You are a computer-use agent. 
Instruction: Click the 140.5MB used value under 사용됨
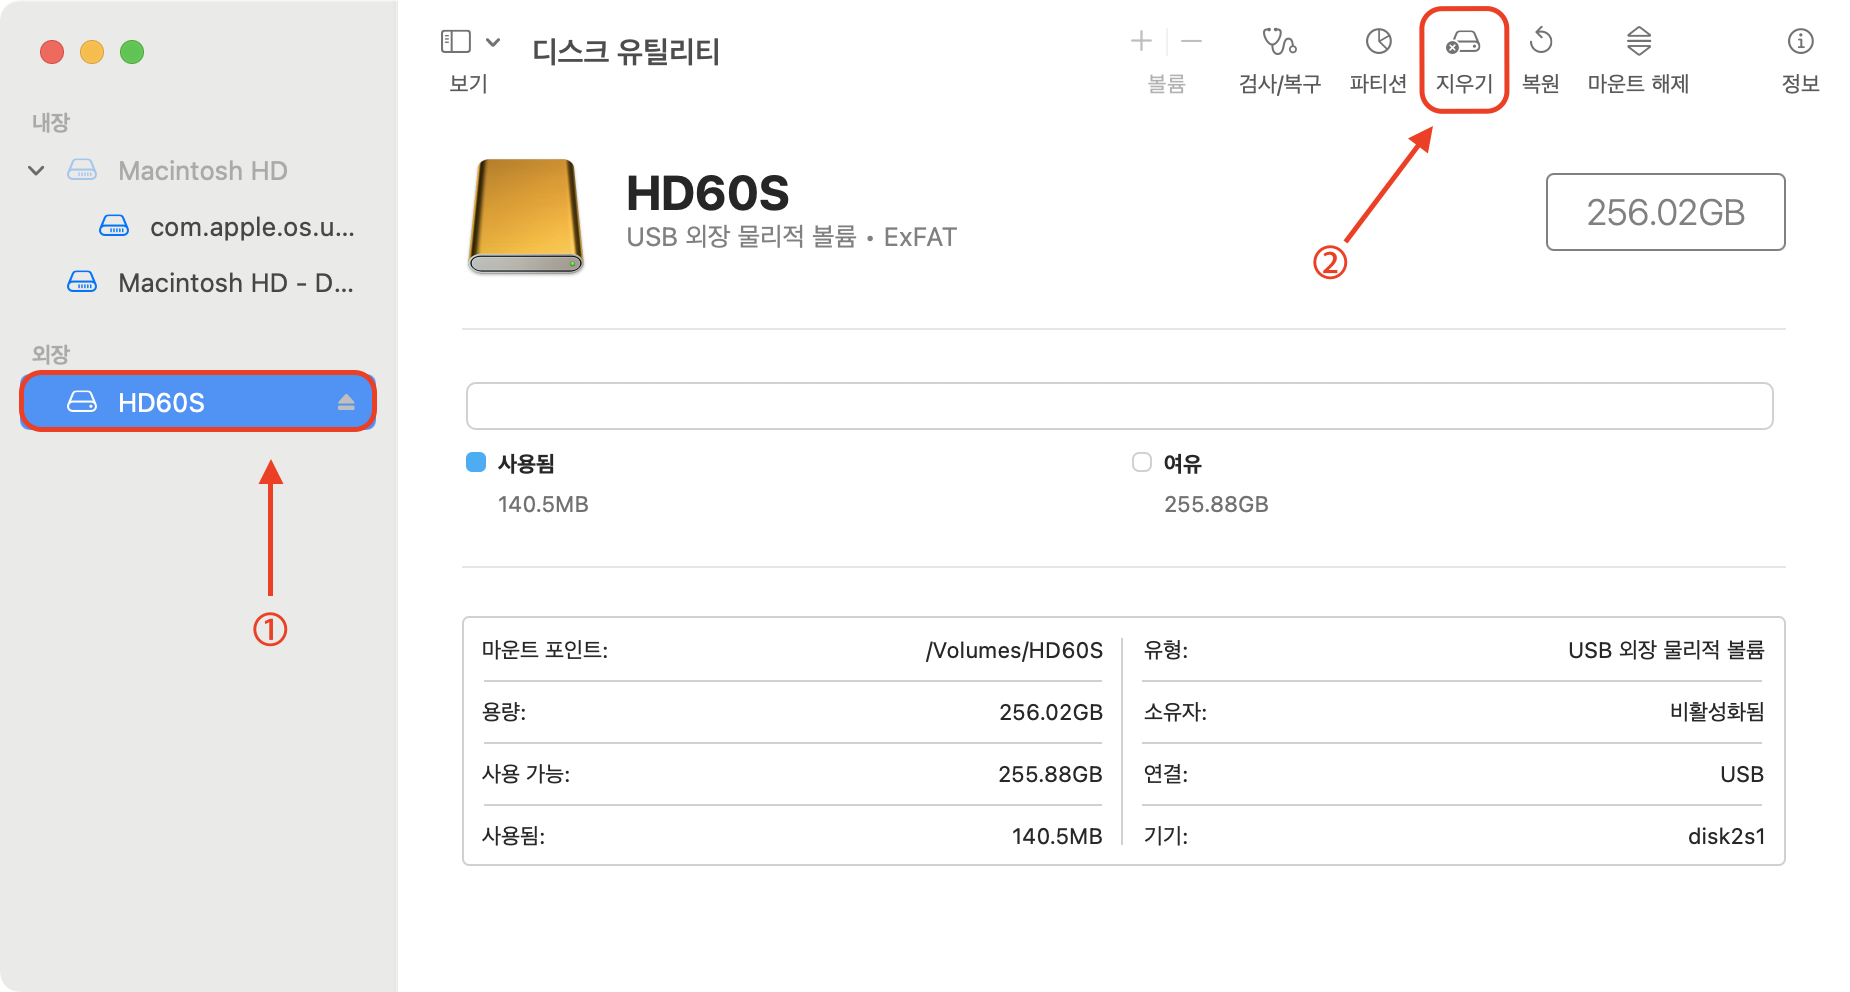(x=543, y=504)
